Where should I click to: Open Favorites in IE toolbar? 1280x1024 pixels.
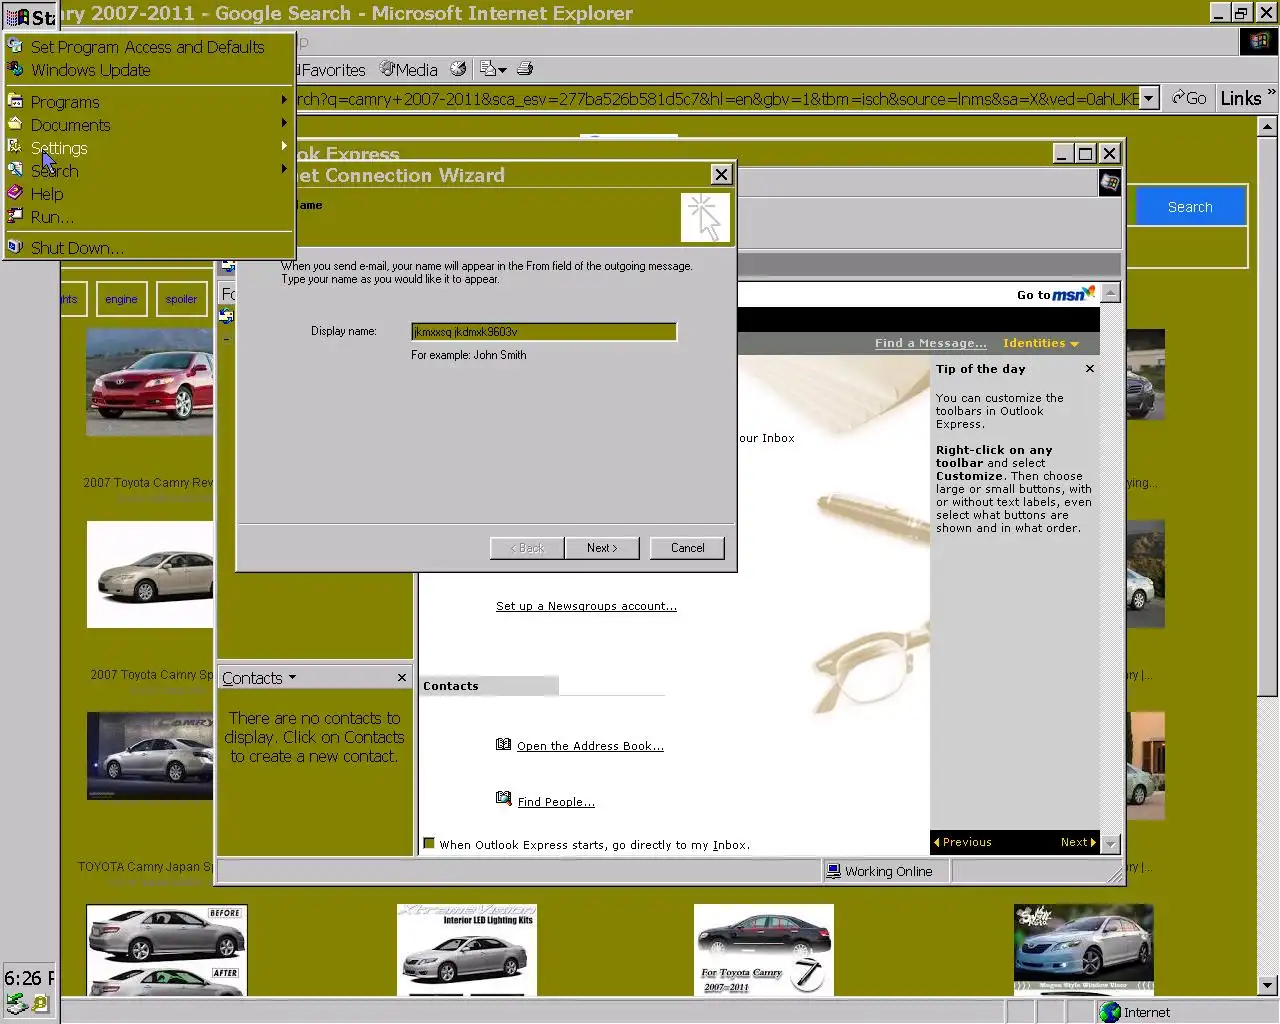click(331, 70)
